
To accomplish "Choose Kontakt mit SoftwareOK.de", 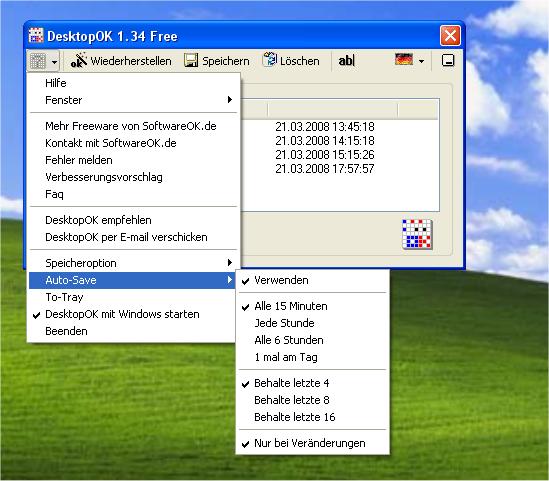I will [x=133, y=143].
